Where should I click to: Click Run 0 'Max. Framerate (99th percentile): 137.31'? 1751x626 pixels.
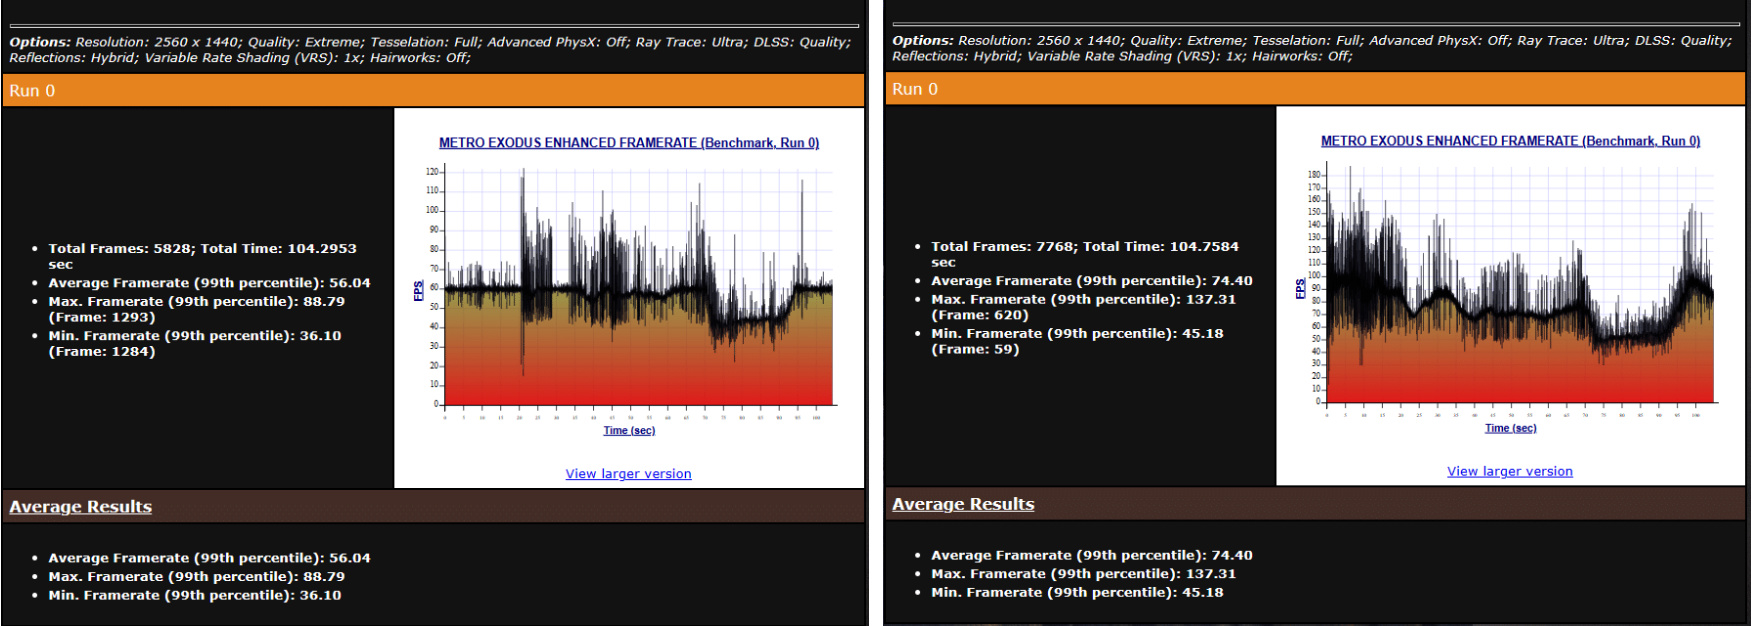coord(1084,299)
